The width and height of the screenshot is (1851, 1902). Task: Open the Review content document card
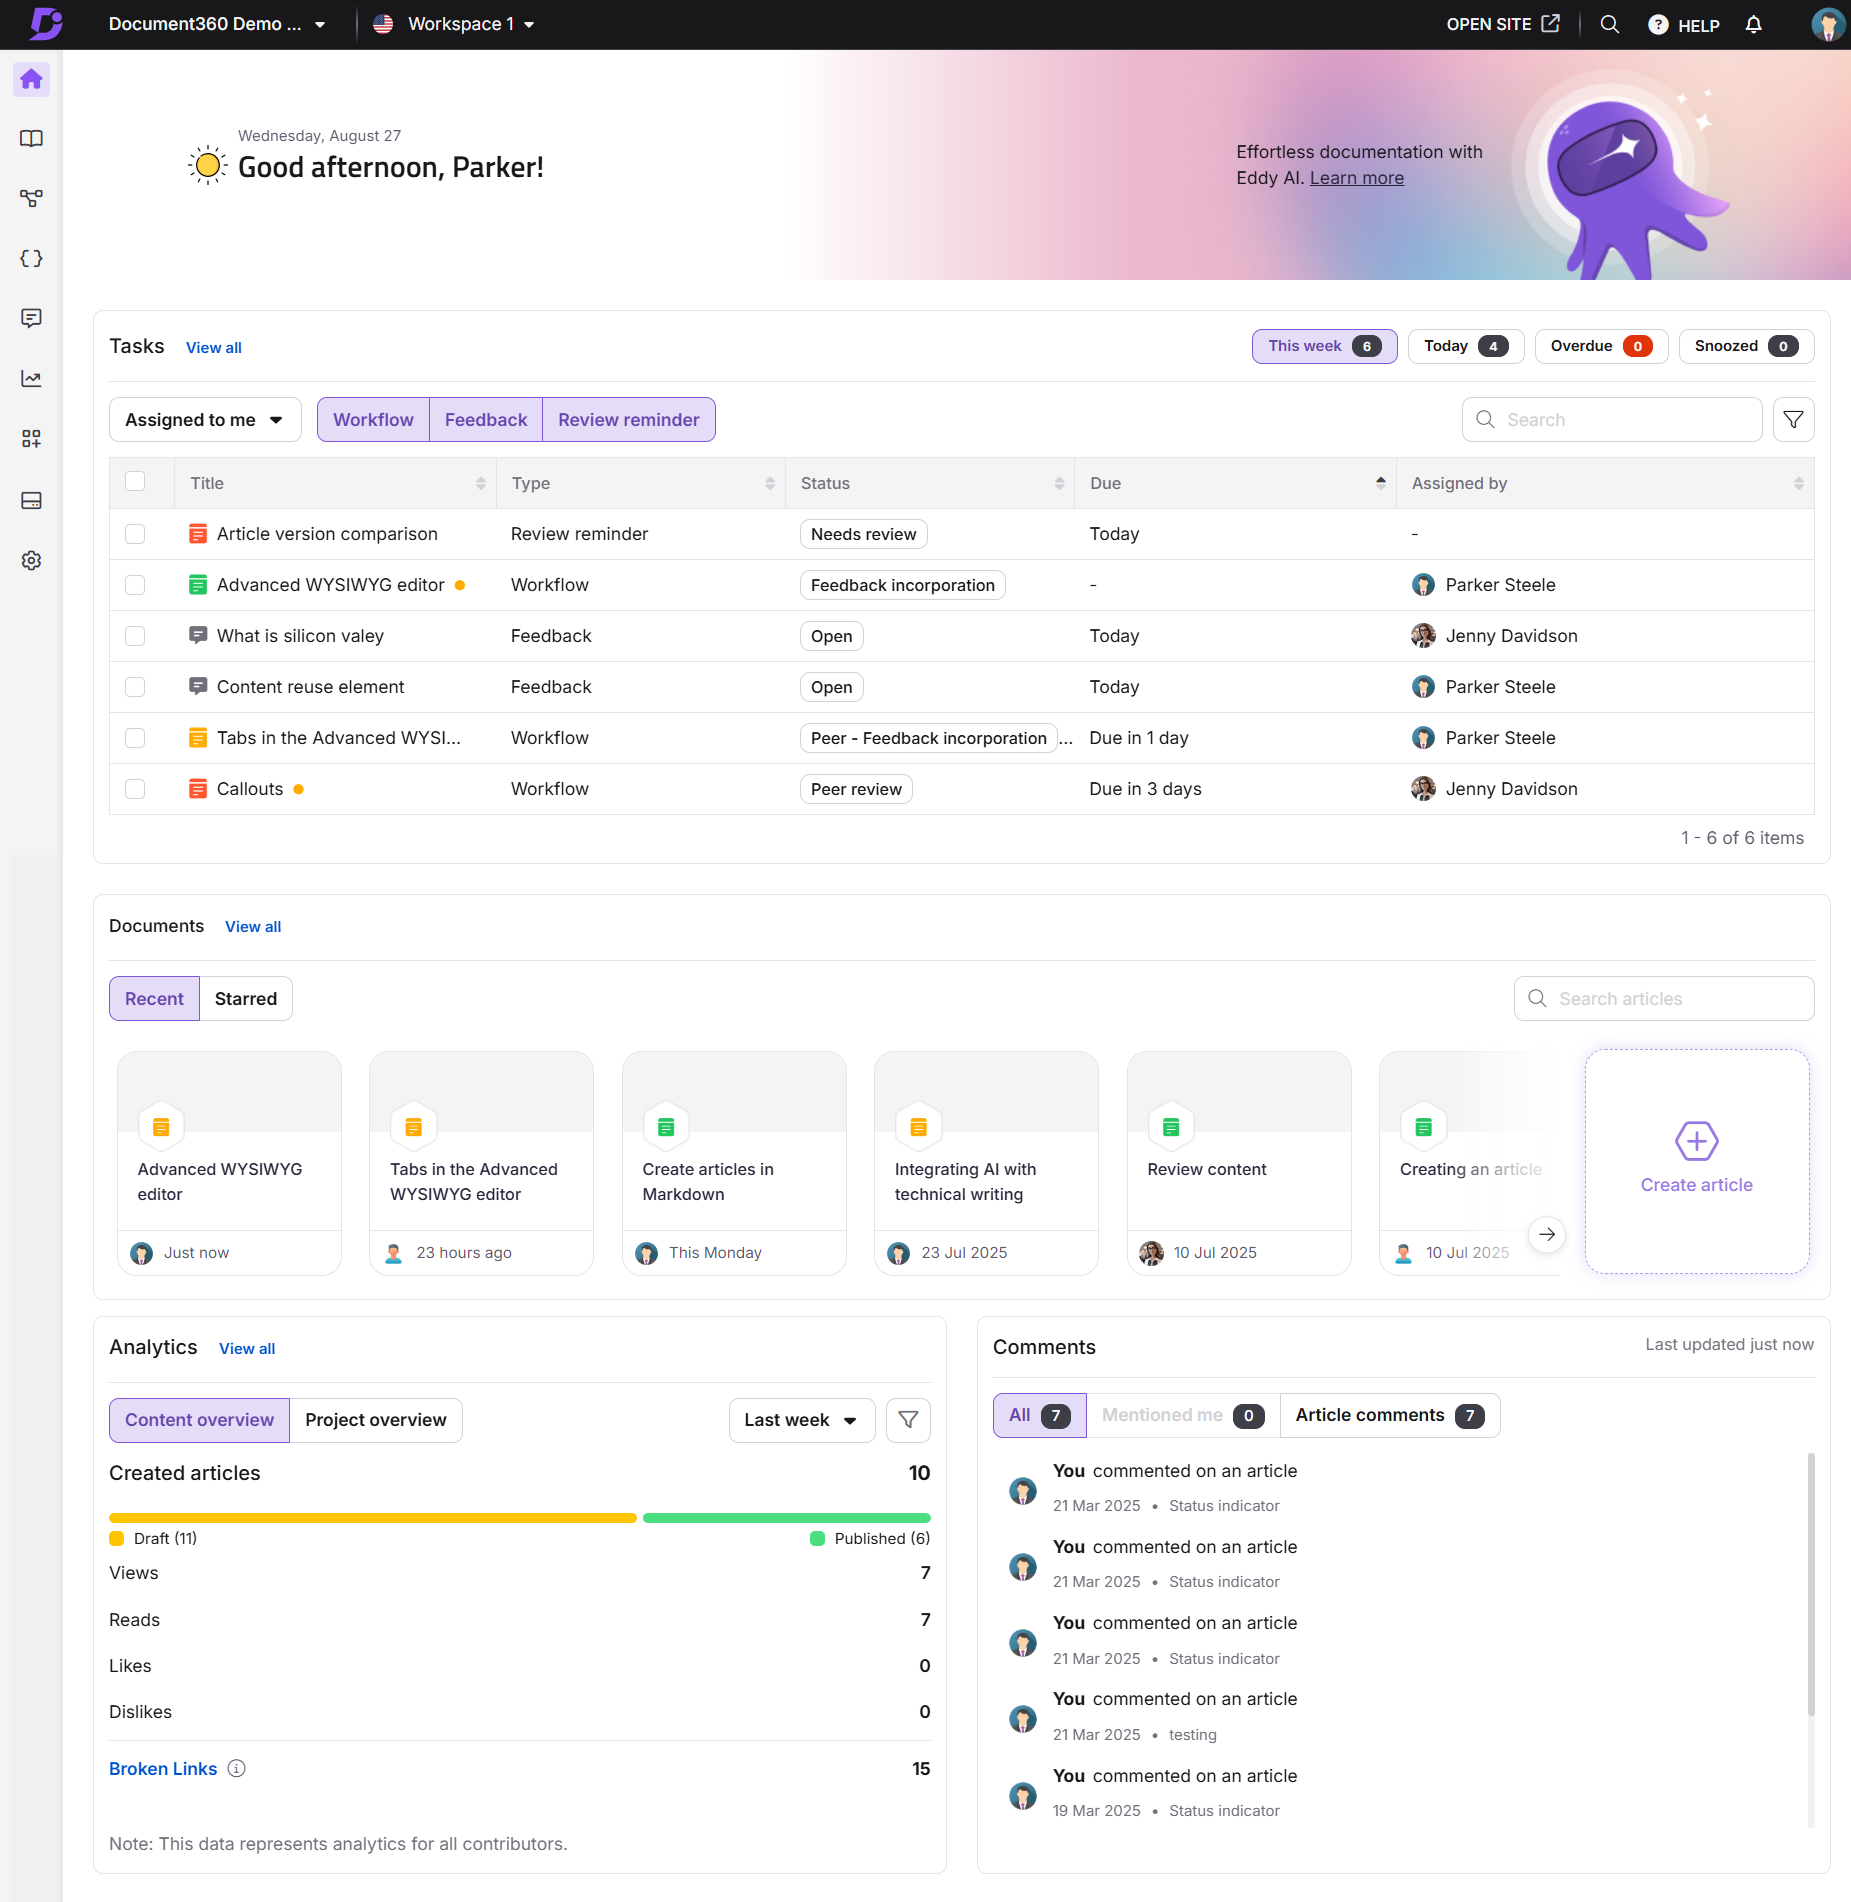click(1238, 1163)
